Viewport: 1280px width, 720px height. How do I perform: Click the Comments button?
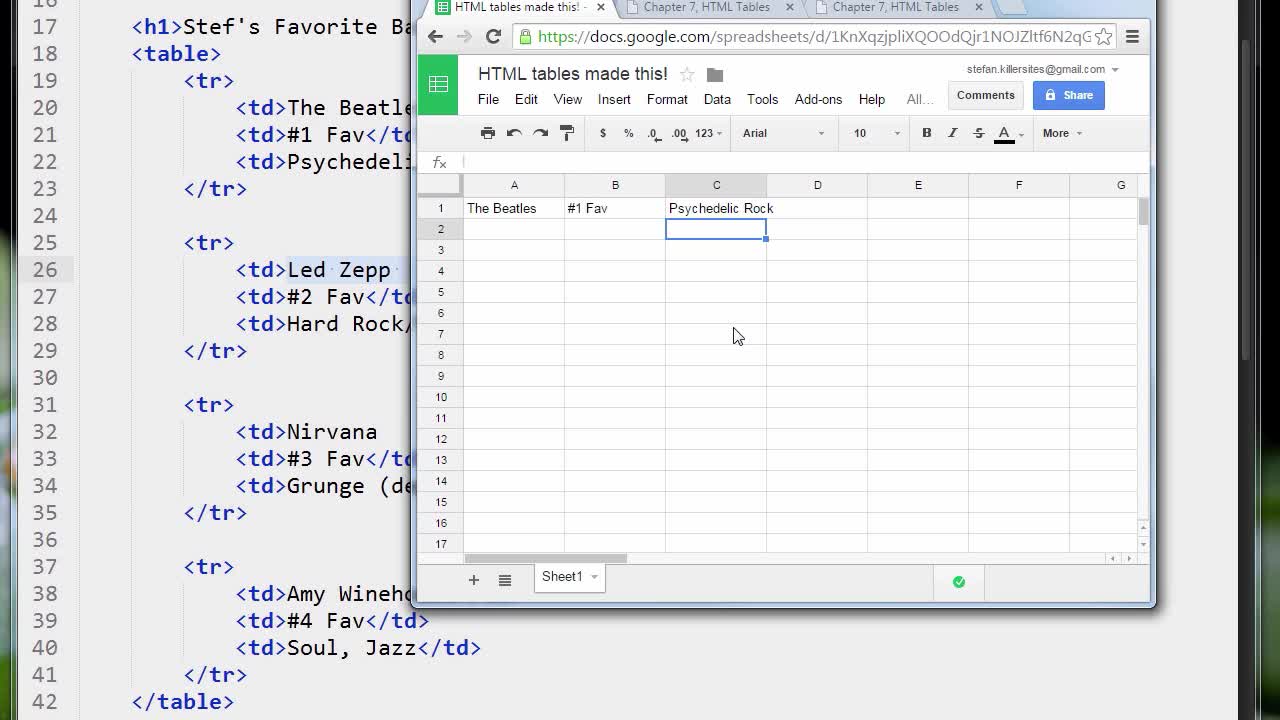985,95
